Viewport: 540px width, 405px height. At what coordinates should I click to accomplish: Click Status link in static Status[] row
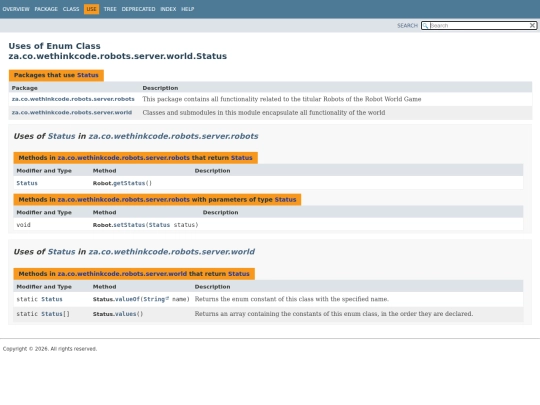(x=52, y=314)
